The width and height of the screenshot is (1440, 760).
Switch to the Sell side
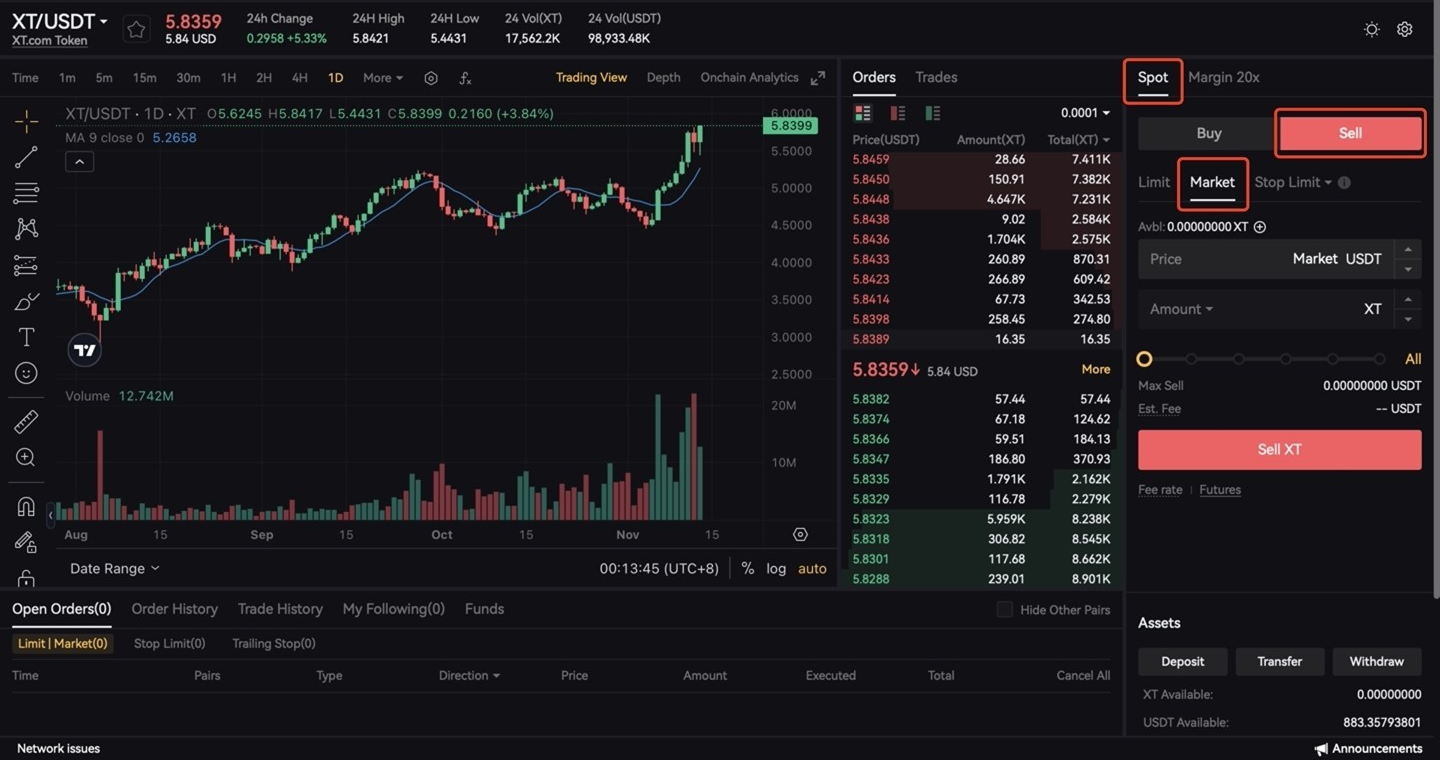(1350, 133)
